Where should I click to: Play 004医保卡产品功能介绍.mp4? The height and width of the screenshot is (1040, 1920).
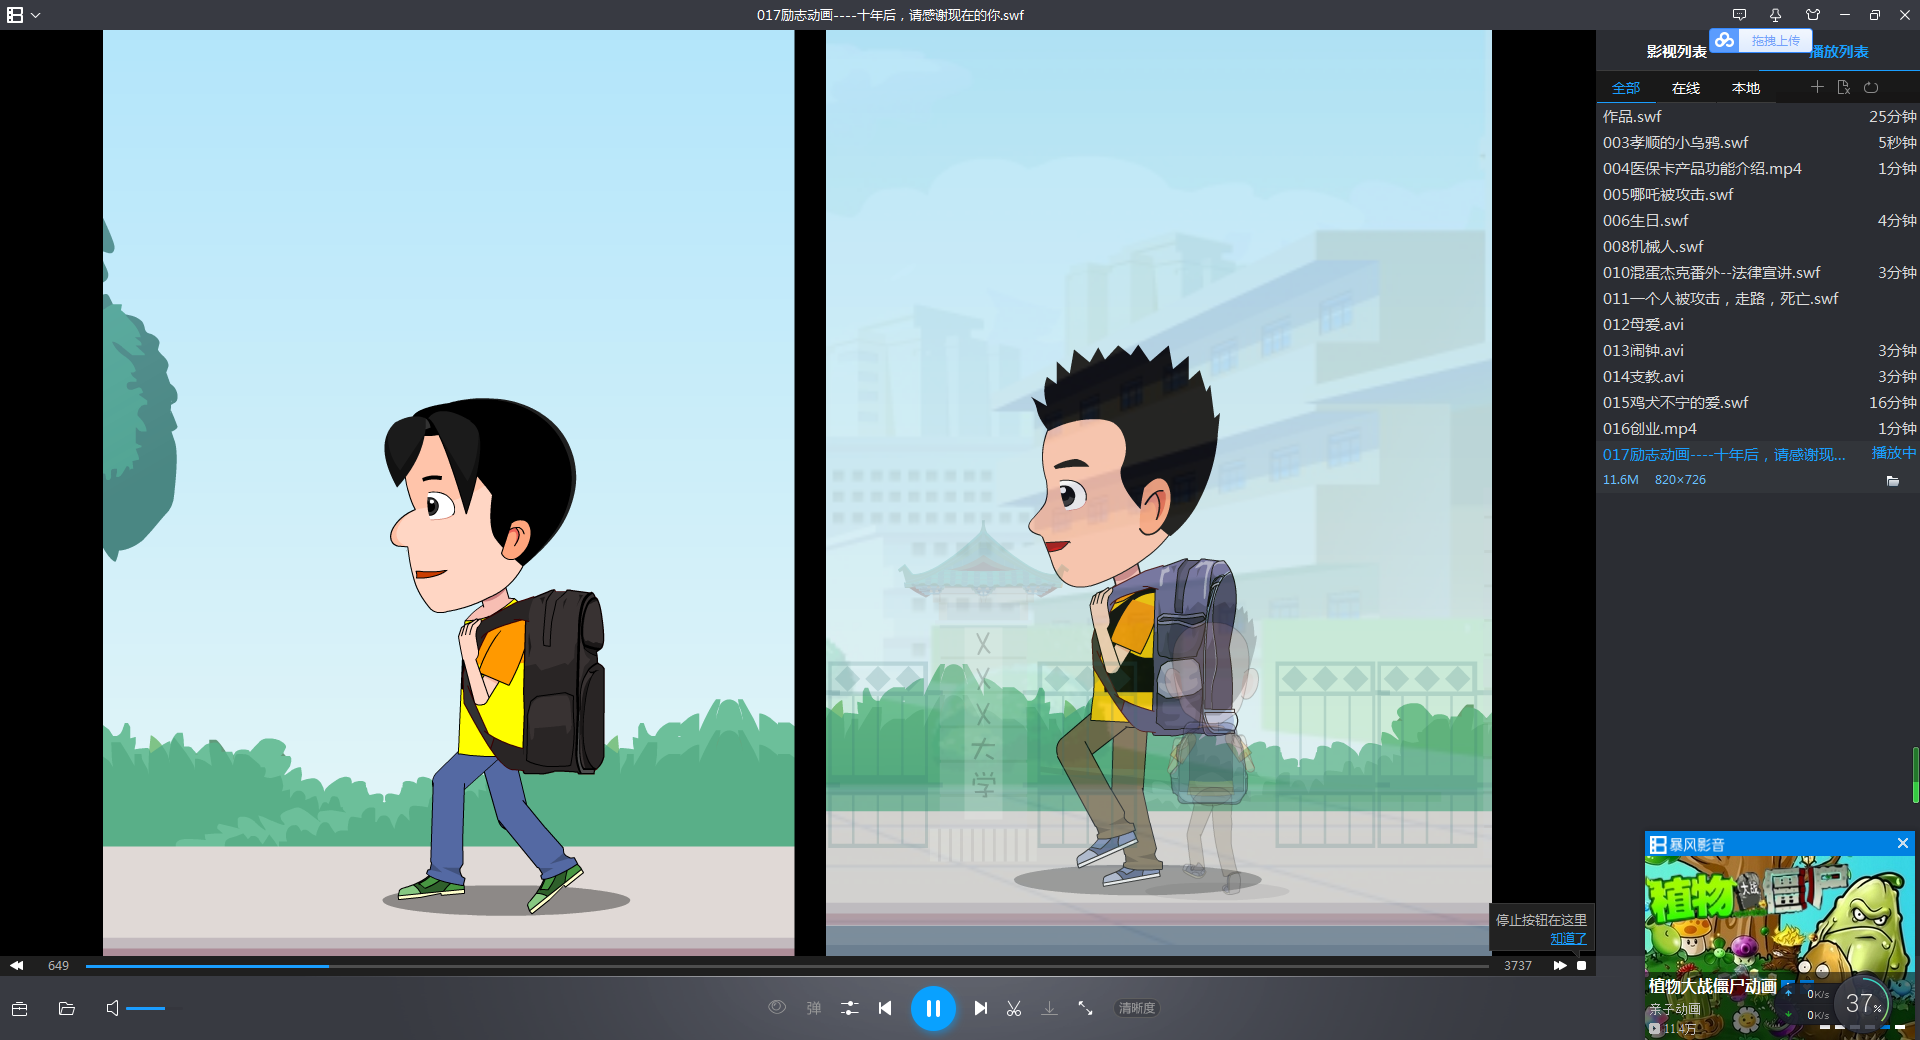coord(1758,169)
